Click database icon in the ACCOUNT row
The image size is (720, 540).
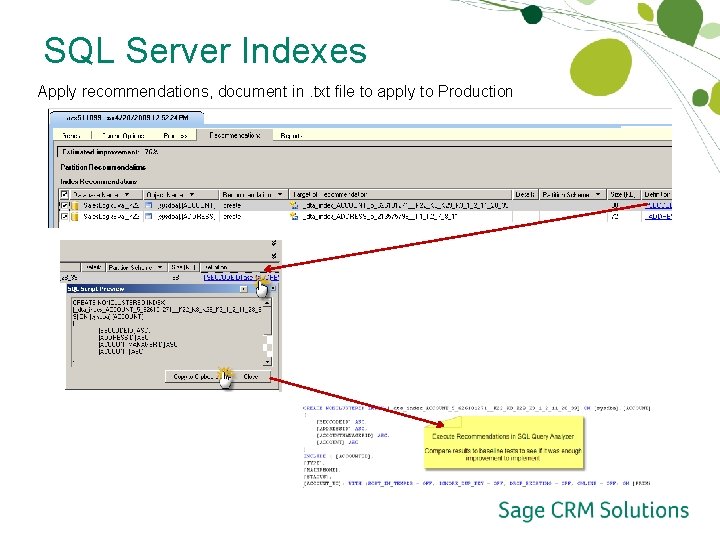click(75, 206)
